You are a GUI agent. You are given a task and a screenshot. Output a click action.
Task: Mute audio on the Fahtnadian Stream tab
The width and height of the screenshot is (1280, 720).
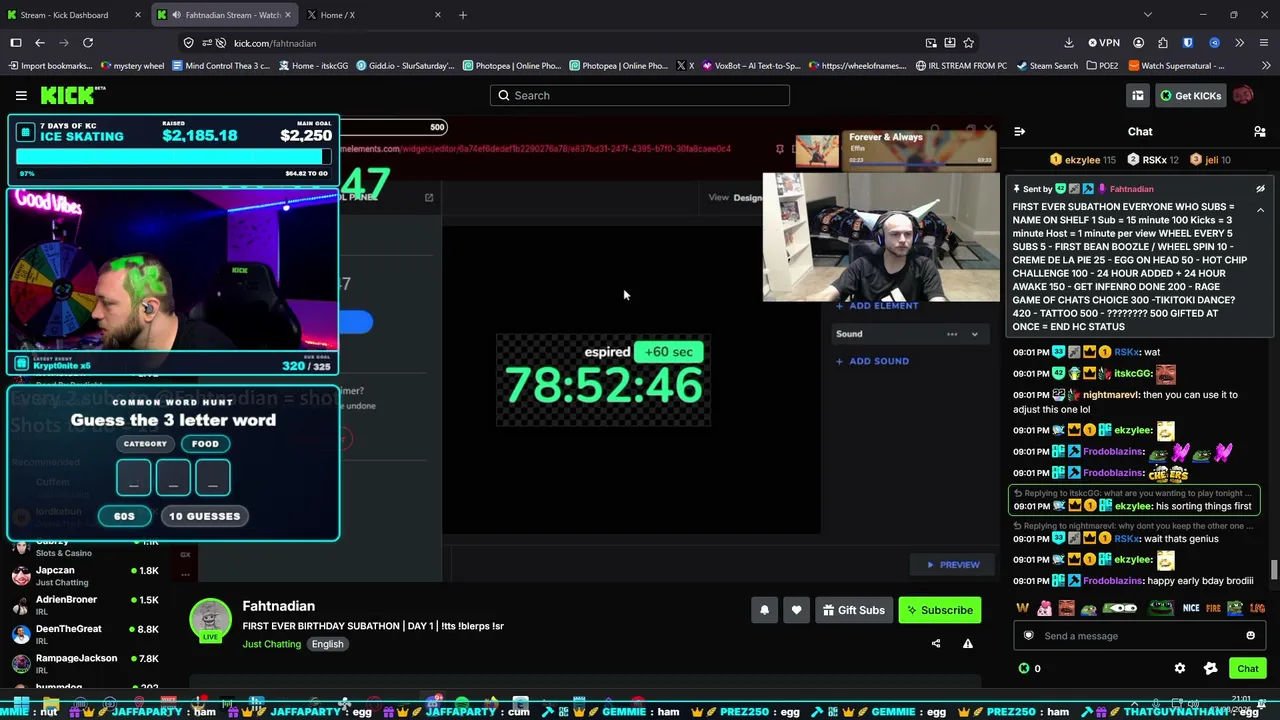pos(176,15)
